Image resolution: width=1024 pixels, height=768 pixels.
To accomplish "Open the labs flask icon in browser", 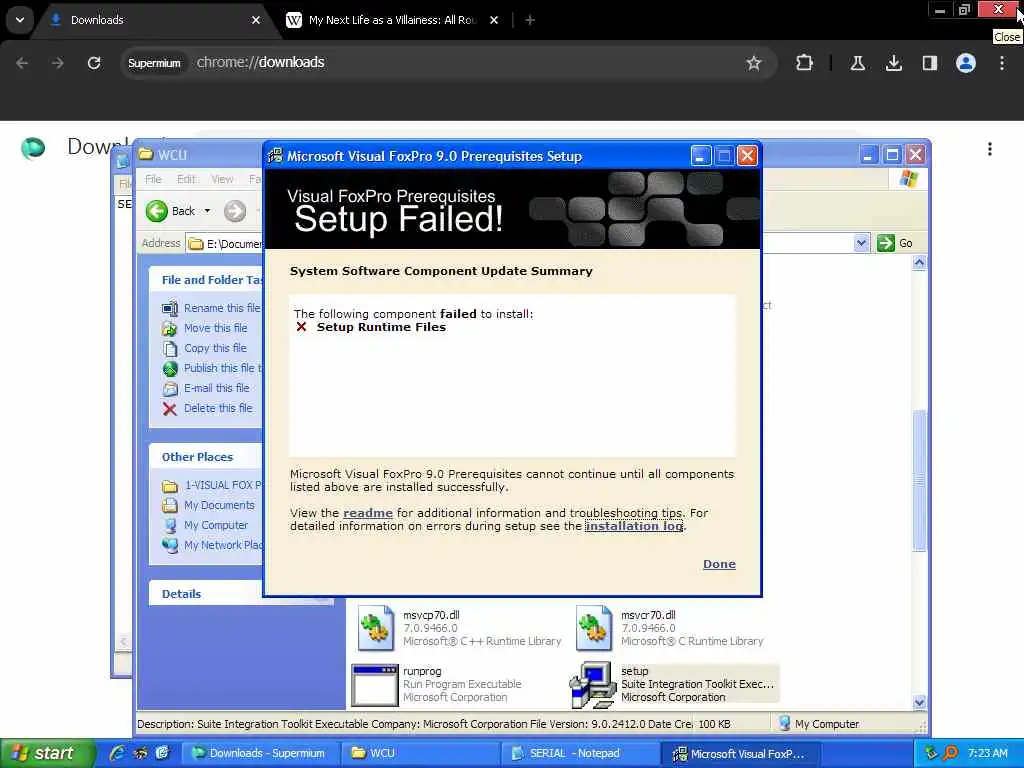I will coord(857,63).
